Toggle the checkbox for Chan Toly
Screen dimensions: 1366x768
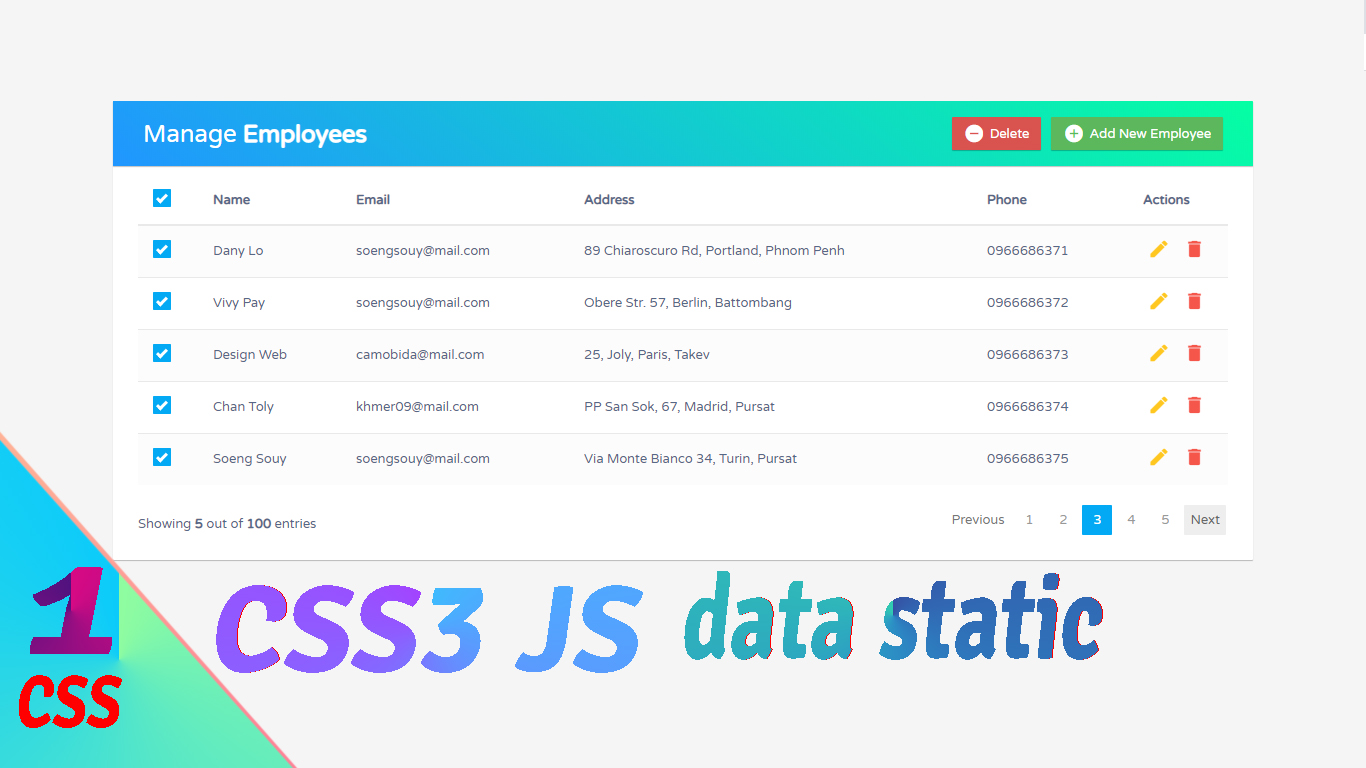click(162, 405)
